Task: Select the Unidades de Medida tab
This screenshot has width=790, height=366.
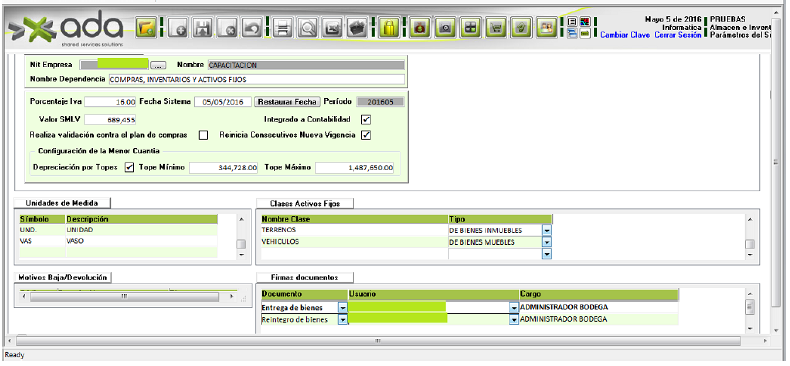Action: 61,203
